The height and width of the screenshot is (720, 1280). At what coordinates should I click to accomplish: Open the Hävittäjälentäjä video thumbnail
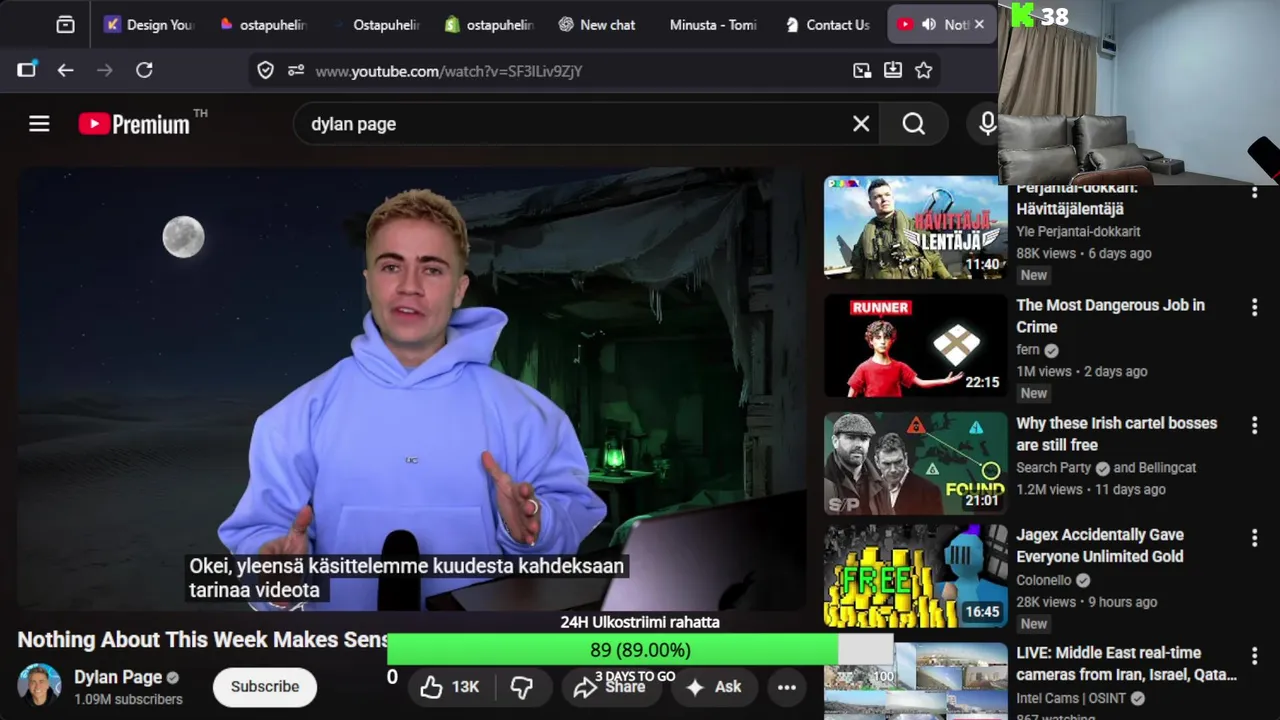click(915, 227)
